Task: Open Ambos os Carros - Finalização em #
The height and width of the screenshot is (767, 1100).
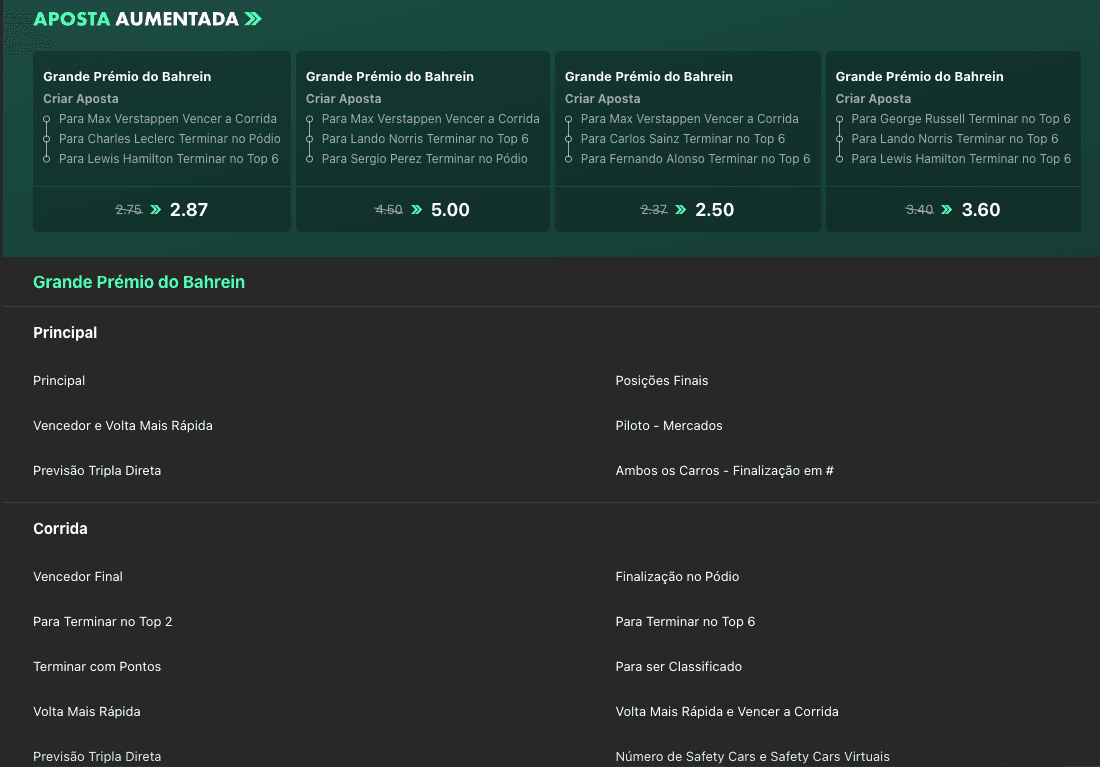Action: coord(725,470)
